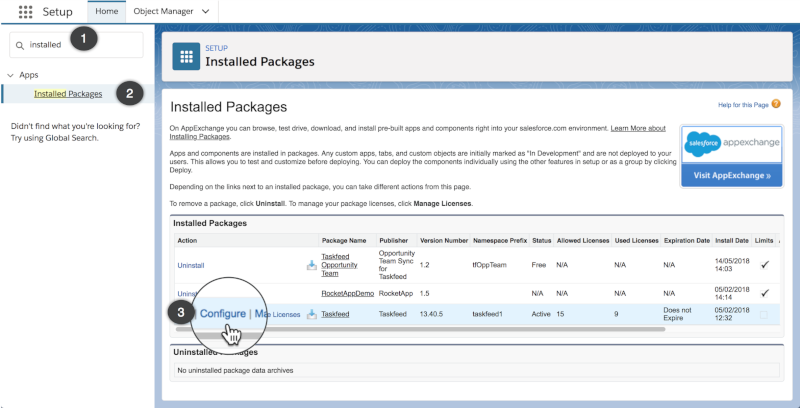Viewport: 800px width, 408px height.
Task: Click the Action column header
Action: click(x=187, y=240)
